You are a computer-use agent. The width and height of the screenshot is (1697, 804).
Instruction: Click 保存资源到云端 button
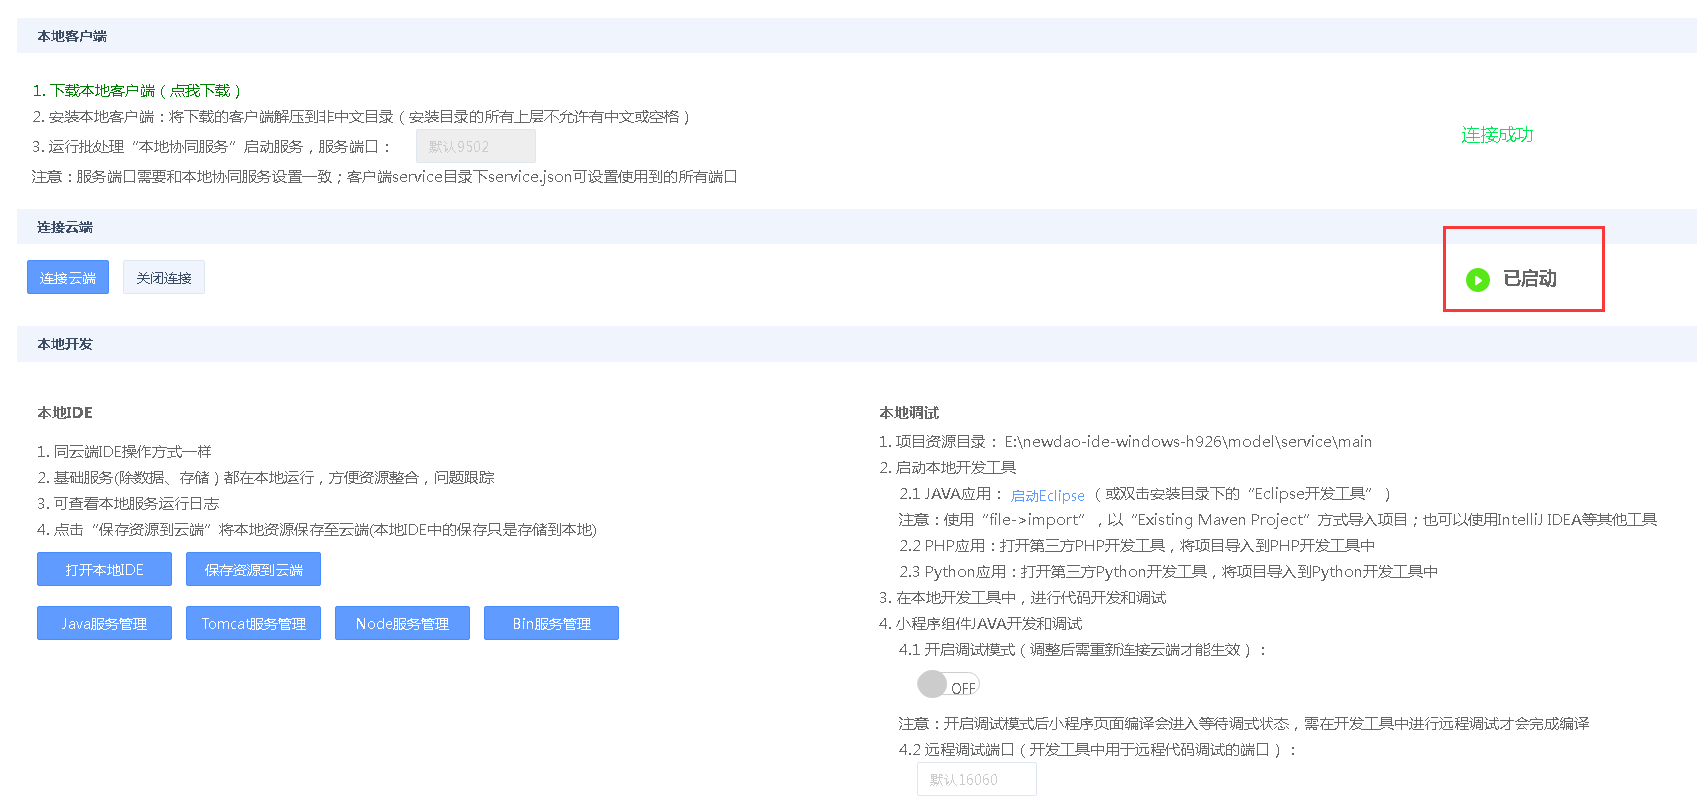tap(253, 569)
